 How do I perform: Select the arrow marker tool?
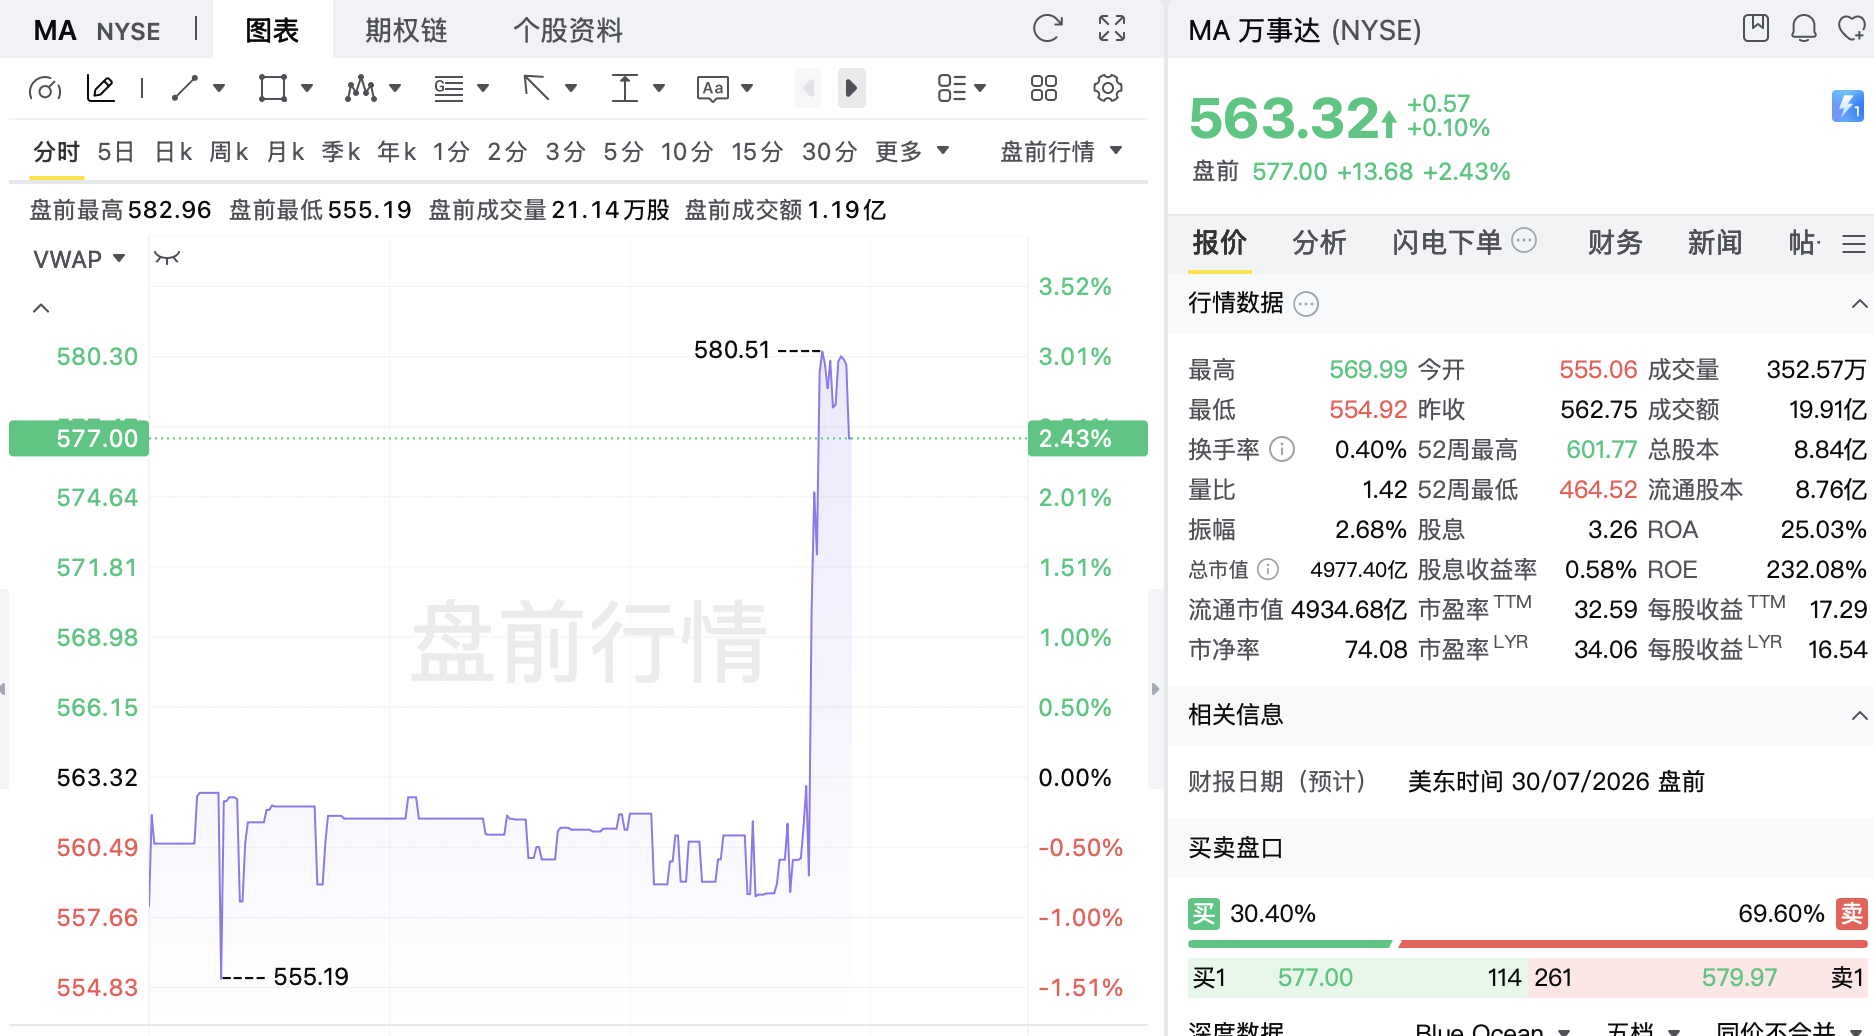[537, 88]
